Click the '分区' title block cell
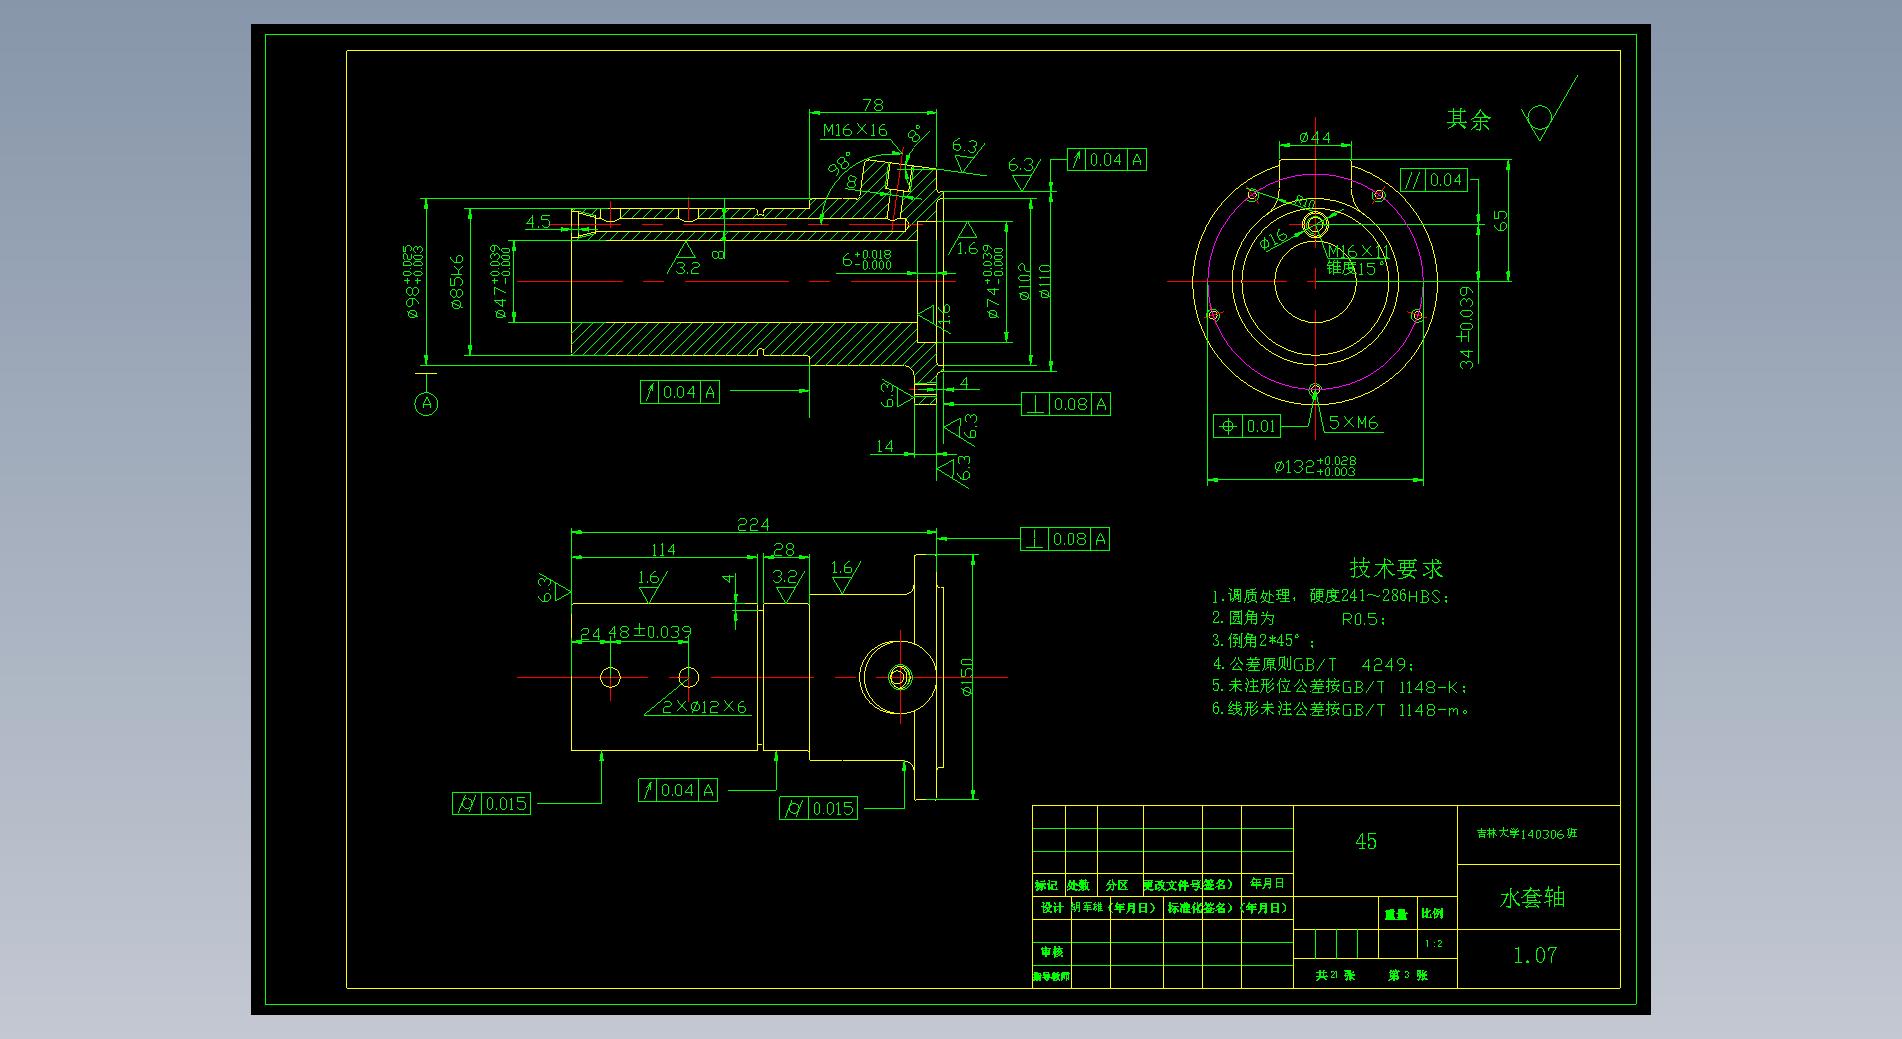This screenshot has height=1039, width=1902. pos(1117,885)
